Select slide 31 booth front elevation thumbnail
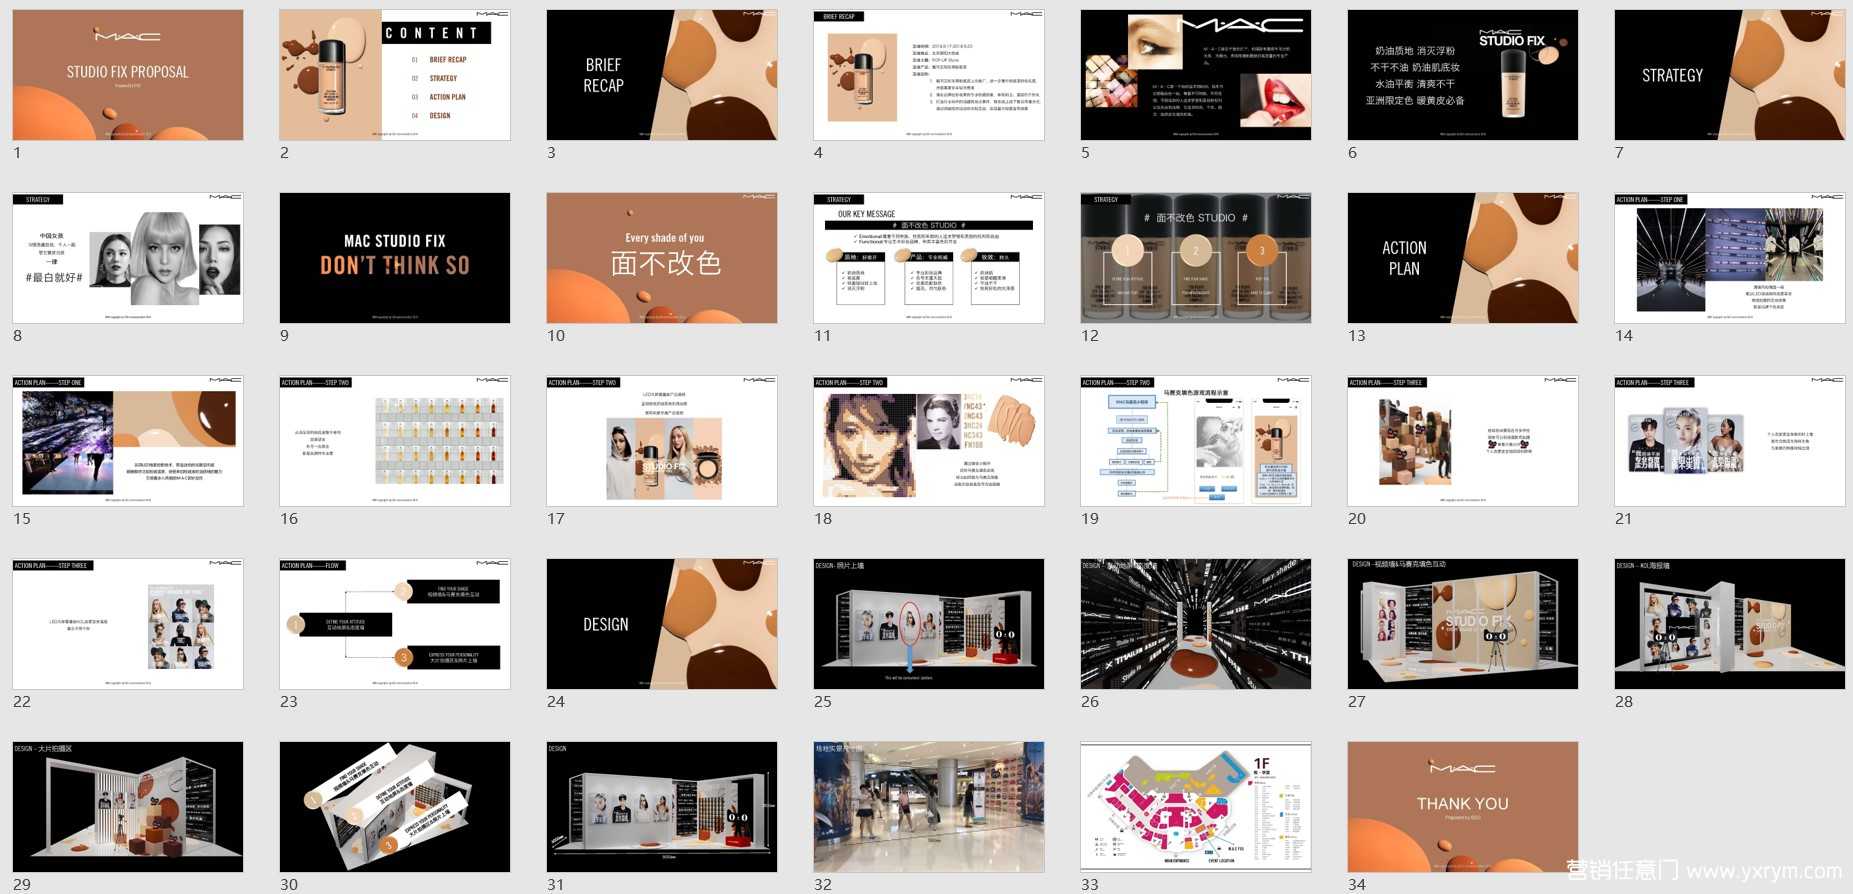1853x894 pixels. pyautogui.click(x=662, y=807)
